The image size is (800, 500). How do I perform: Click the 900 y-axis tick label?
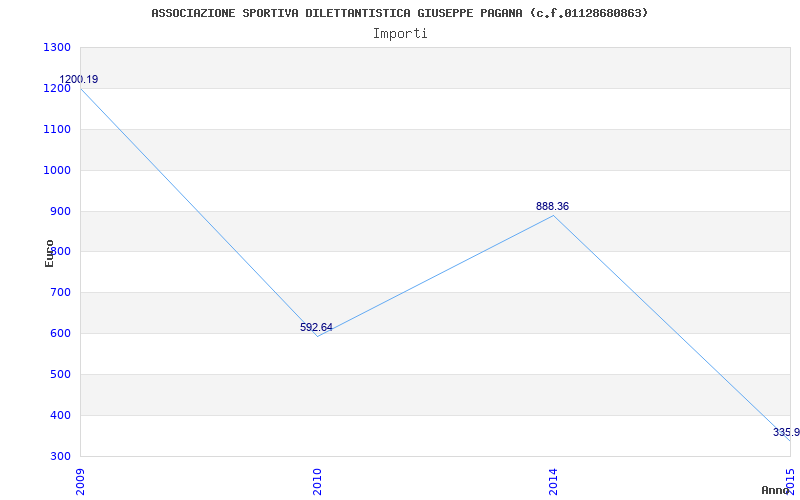60,211
